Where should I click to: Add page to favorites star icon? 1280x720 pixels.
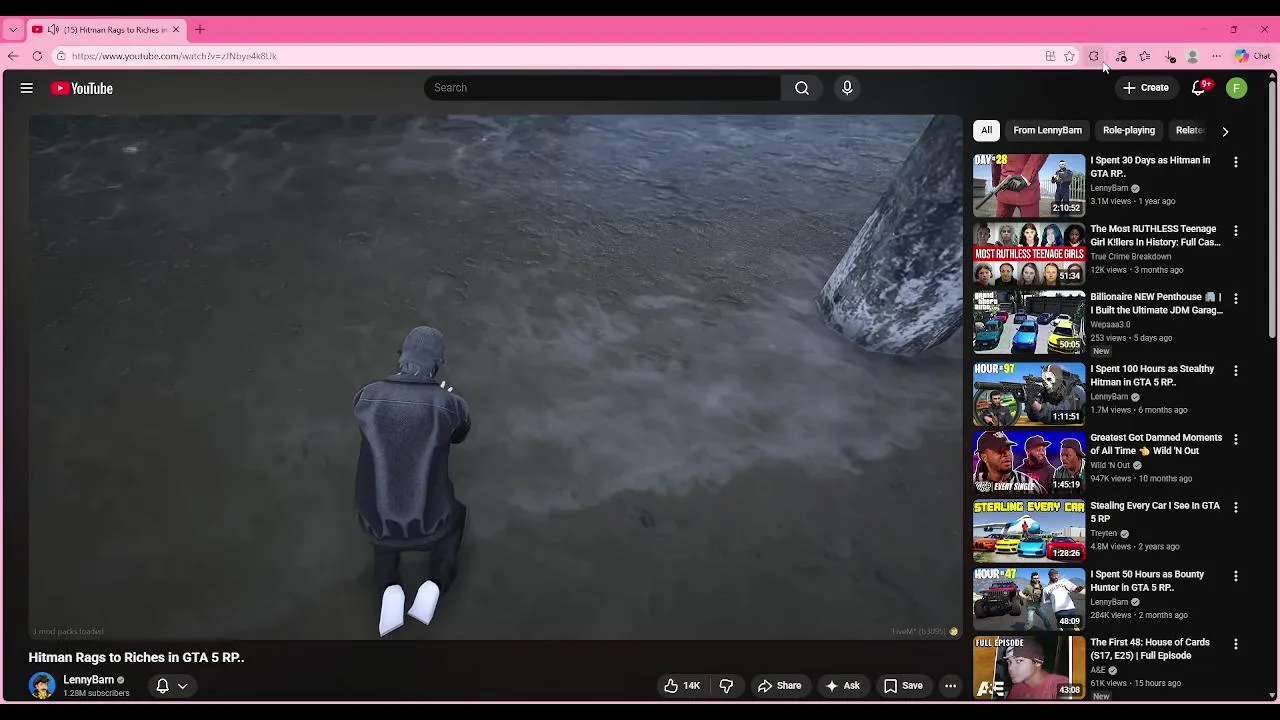click(1069, 56)
